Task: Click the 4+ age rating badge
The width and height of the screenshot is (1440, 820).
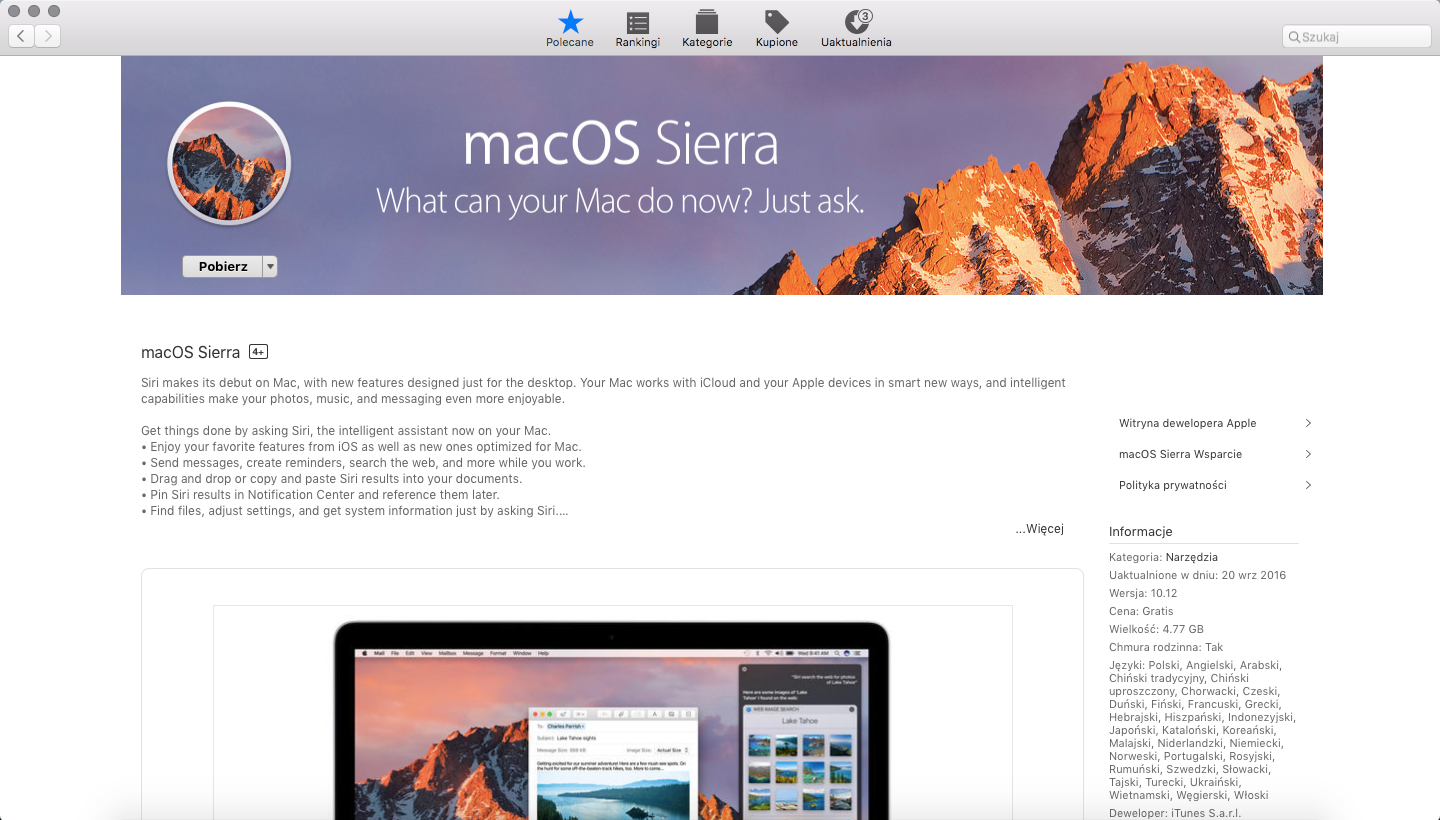Action: (258, 352)
